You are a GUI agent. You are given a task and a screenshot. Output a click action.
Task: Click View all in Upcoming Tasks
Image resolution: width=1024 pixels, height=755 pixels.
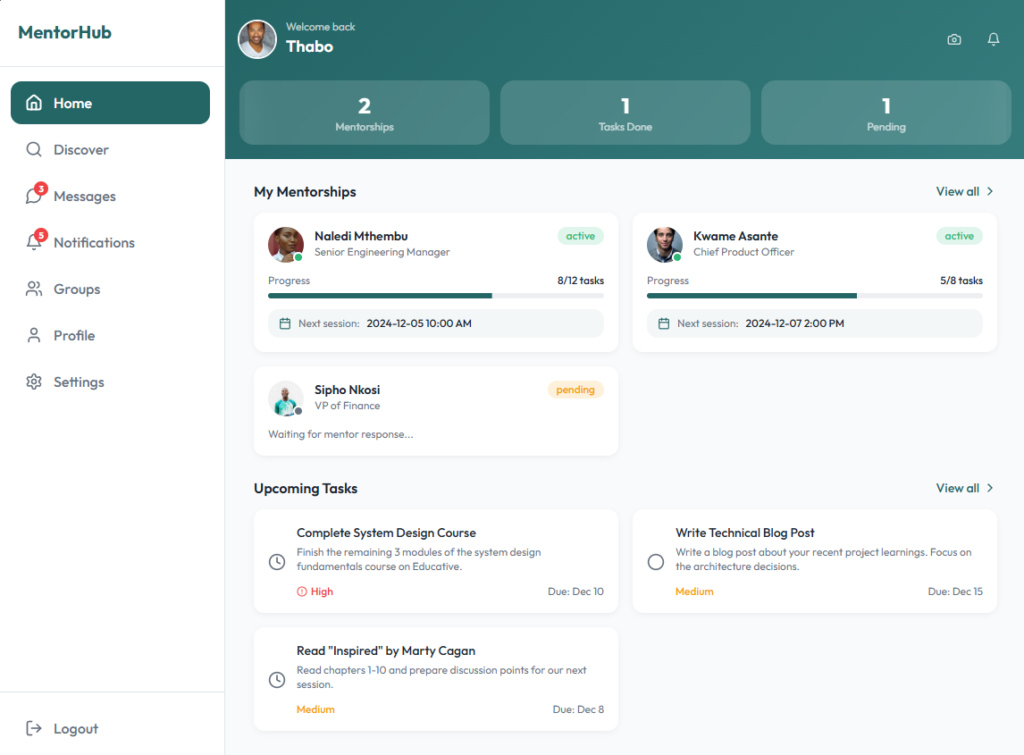coord(957,488)
